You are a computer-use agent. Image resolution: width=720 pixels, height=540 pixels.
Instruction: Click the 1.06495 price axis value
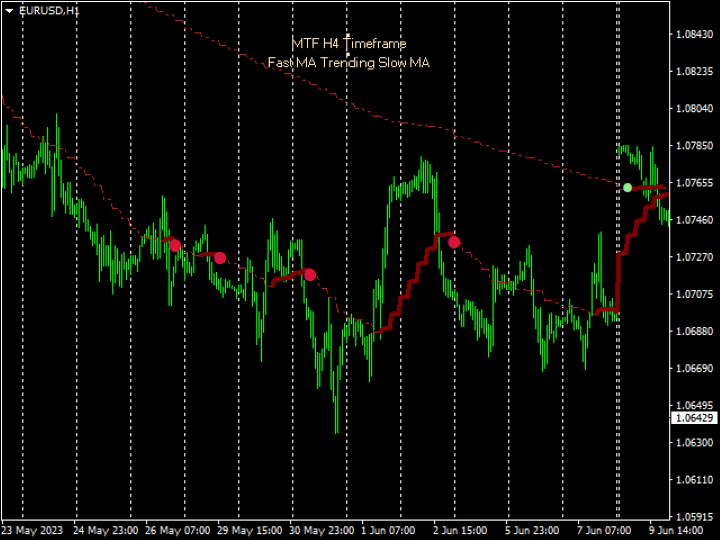695,406
